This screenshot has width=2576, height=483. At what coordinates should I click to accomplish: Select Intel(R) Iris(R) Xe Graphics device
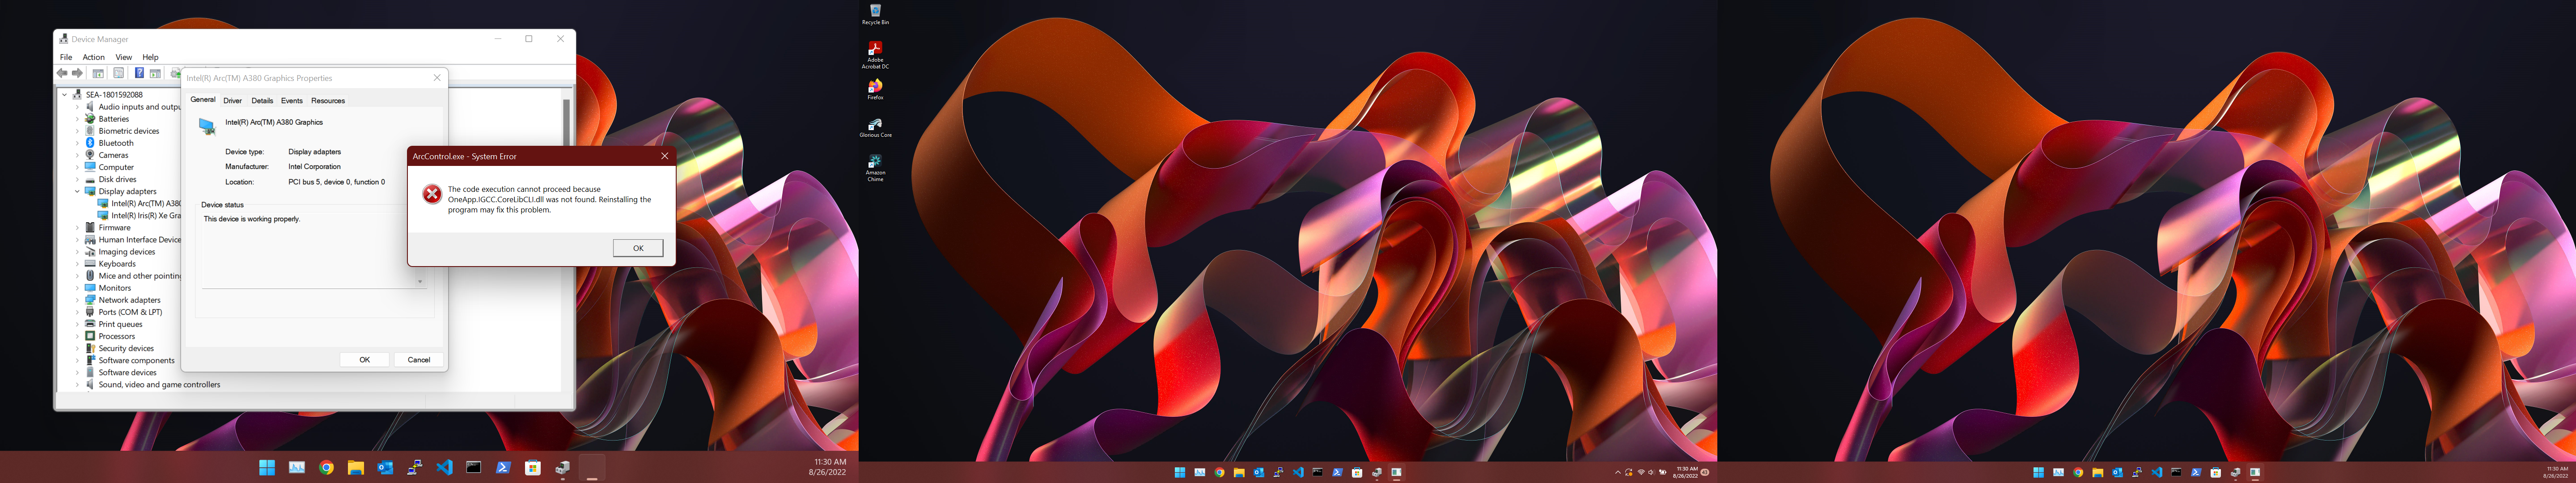145,216
